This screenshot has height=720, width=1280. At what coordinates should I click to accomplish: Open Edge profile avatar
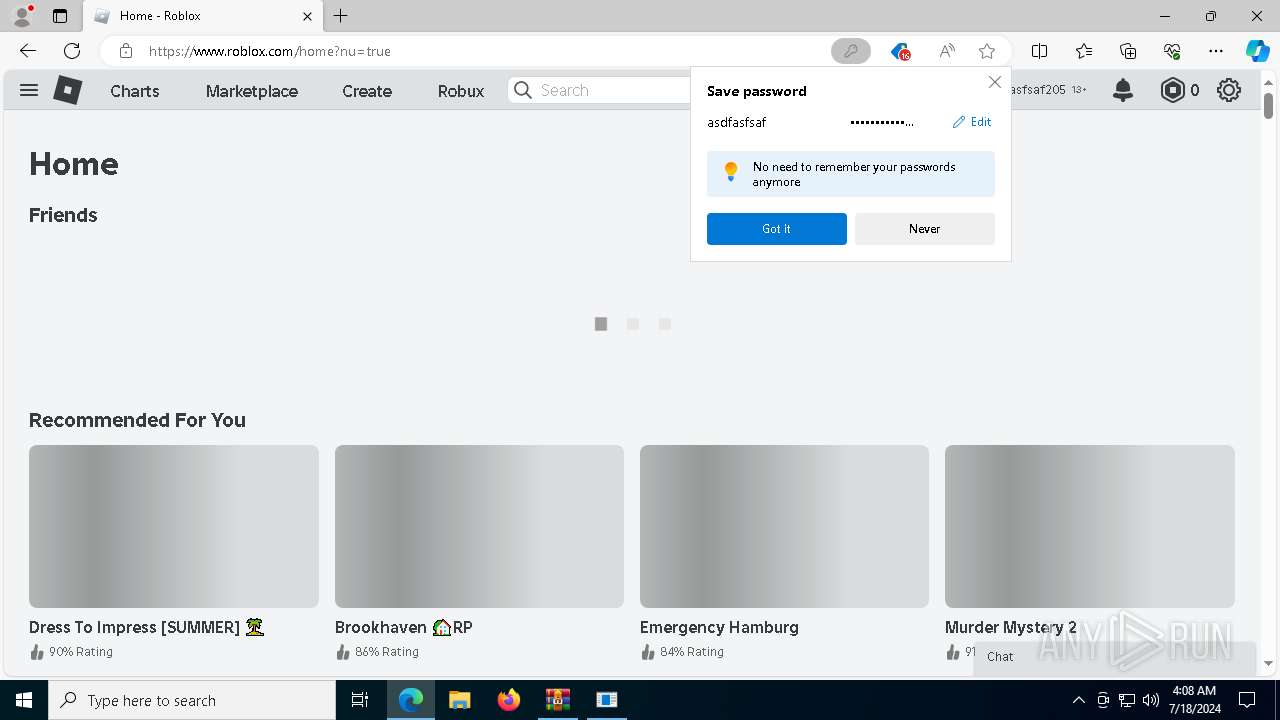tap(22, 16)
